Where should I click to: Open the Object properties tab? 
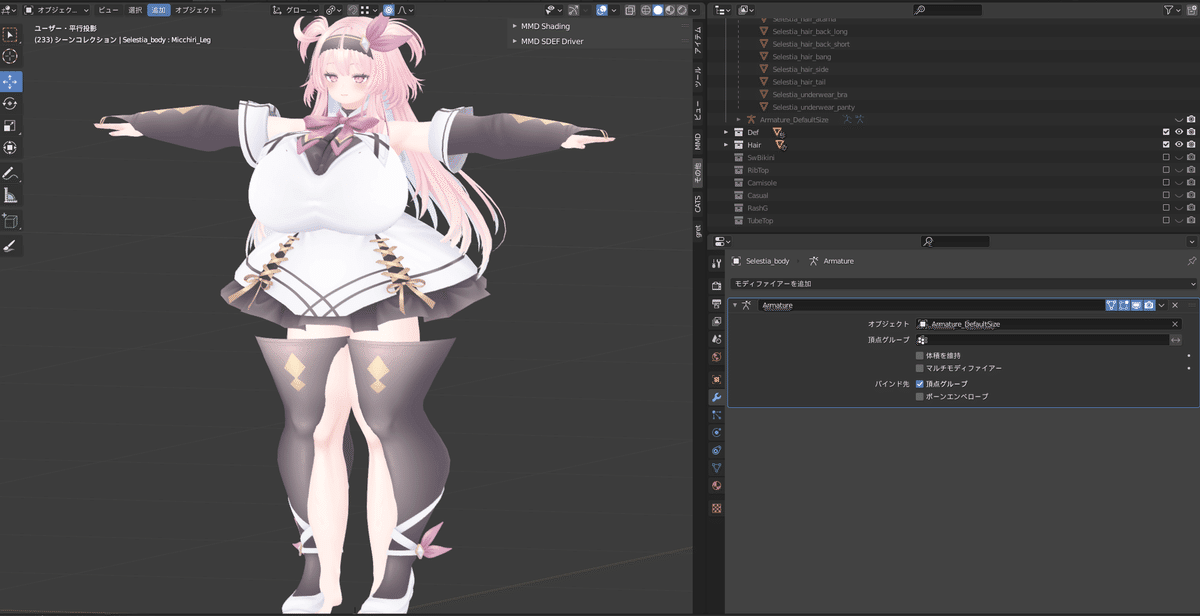[x=716, y=380]
